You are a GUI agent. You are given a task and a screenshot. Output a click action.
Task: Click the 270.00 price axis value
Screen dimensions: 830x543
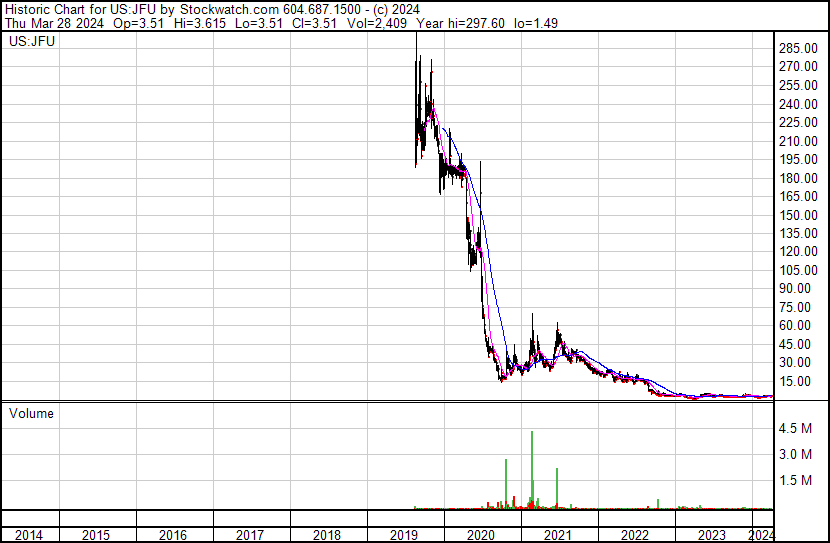click(798, 67)
